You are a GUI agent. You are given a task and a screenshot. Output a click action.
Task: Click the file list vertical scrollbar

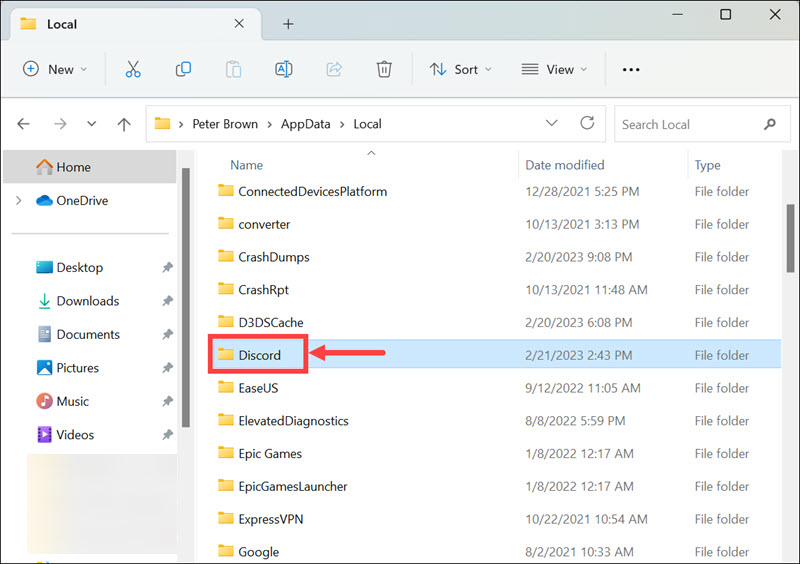click(x=789, y=230)
